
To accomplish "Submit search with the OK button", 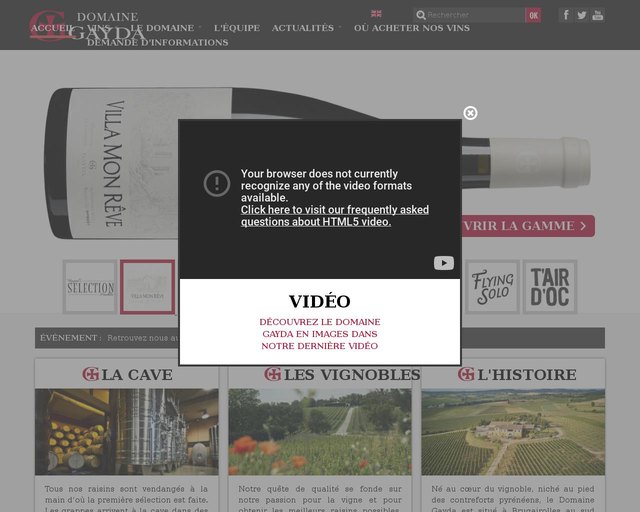I will click(x=533, y=16).
